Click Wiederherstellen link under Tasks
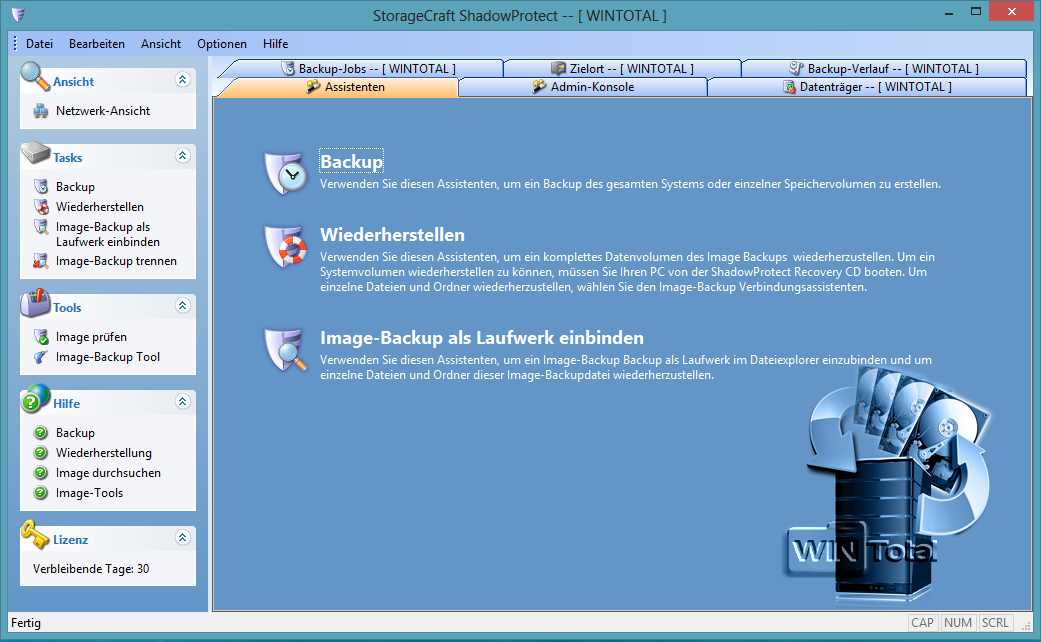 click(100, 206)
